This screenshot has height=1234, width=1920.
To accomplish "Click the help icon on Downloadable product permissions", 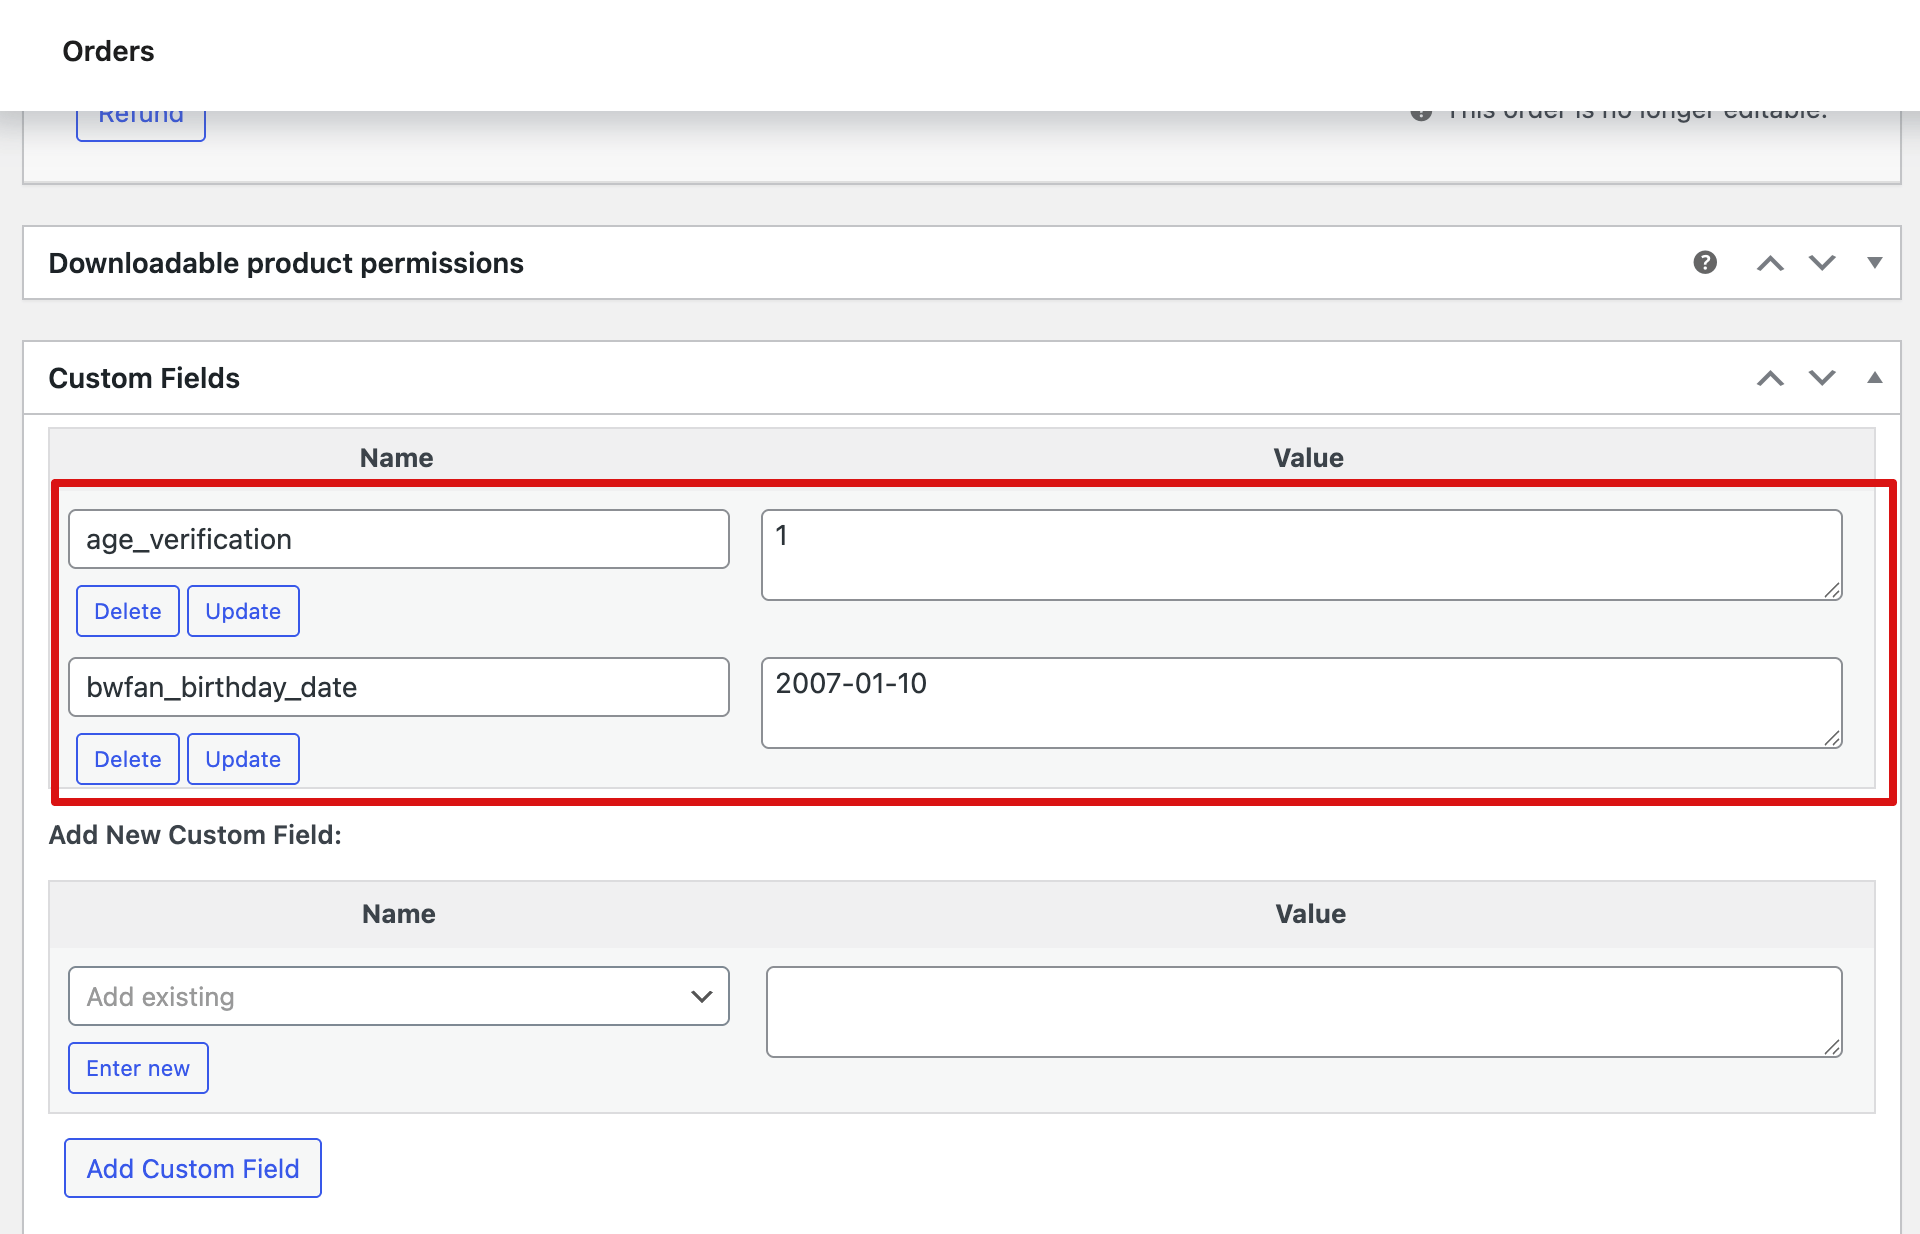I will point(1705,262).
